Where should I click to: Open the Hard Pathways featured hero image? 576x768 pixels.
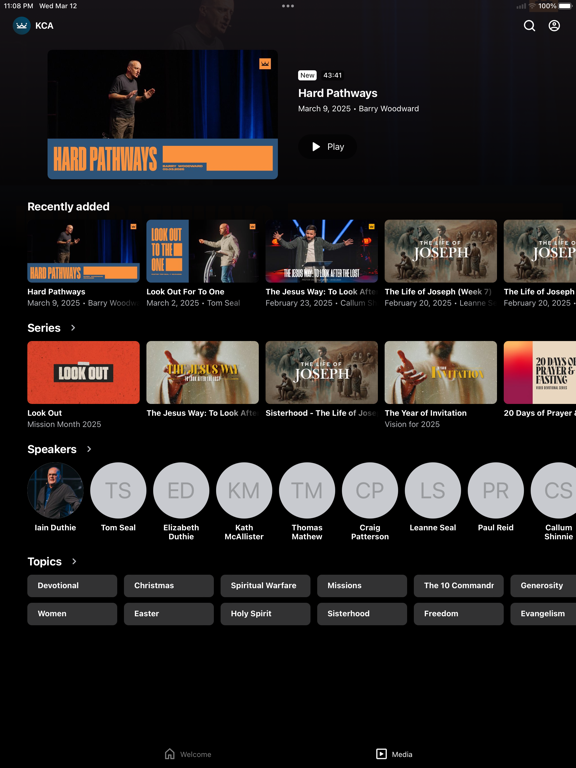[x=163, y=115]
